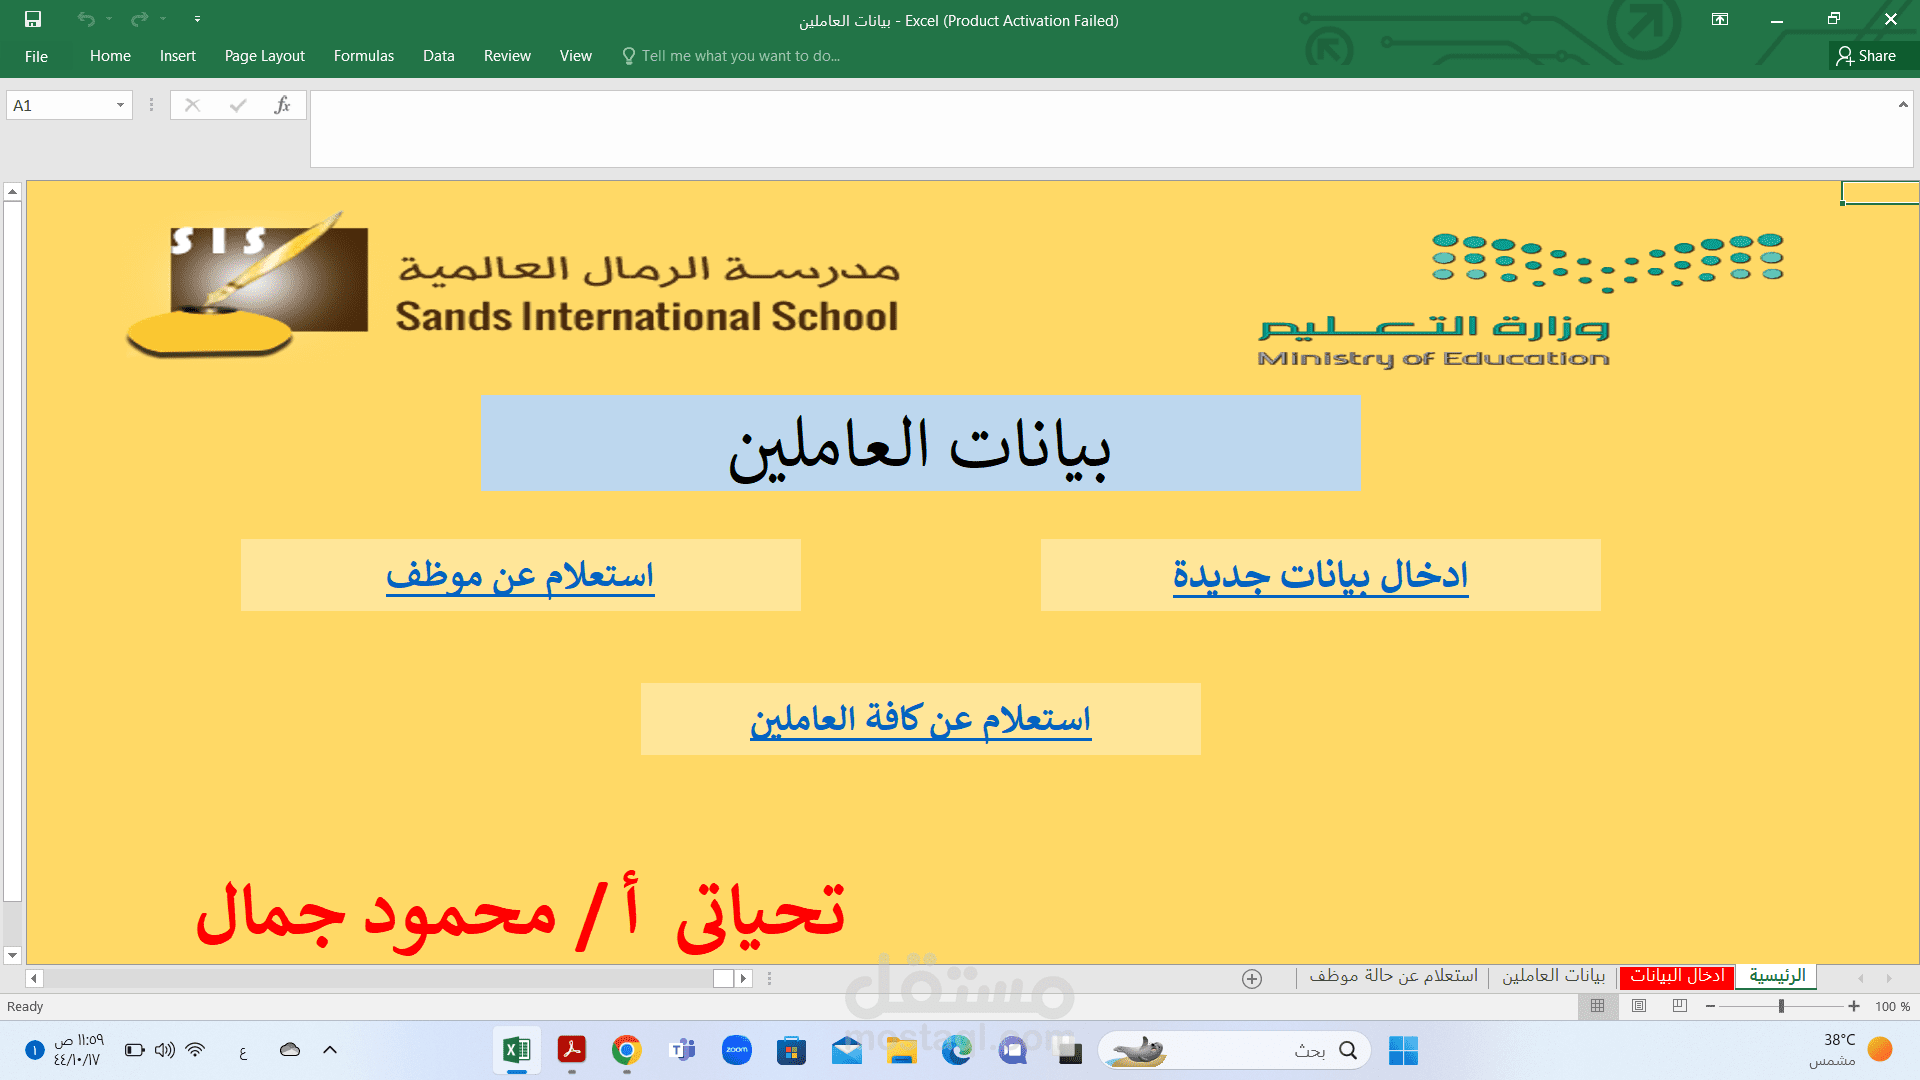Open the View tab

point(575,56)
